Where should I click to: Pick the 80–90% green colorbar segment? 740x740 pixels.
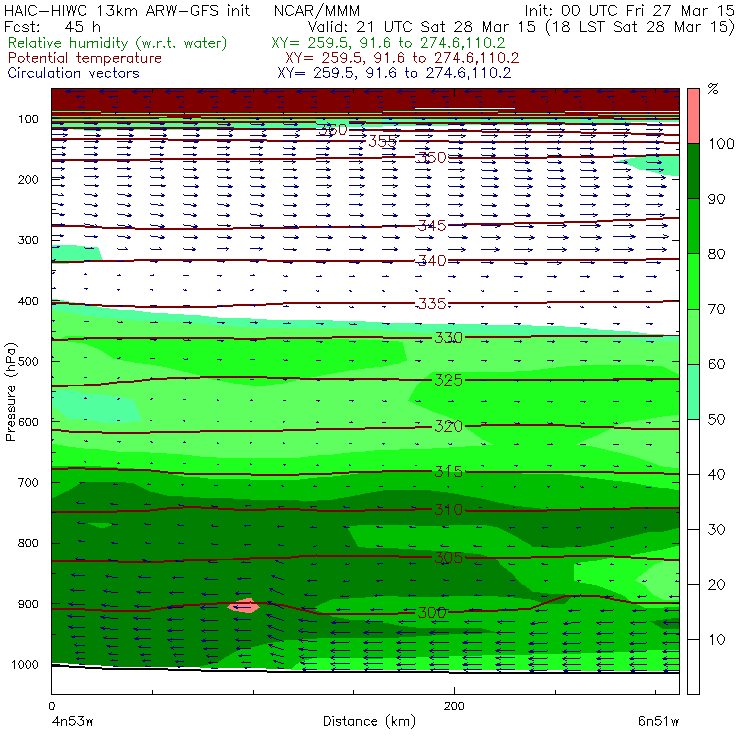693,226
